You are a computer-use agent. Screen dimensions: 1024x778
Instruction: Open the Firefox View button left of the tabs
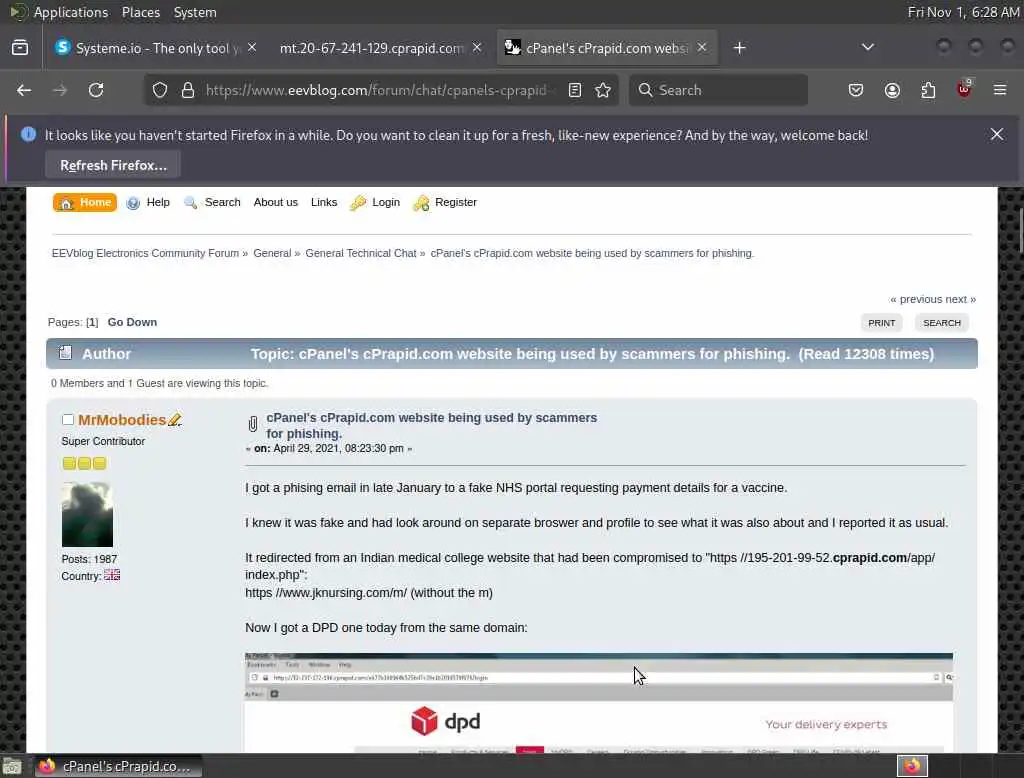pyautogui.click(x=20, y=48)
